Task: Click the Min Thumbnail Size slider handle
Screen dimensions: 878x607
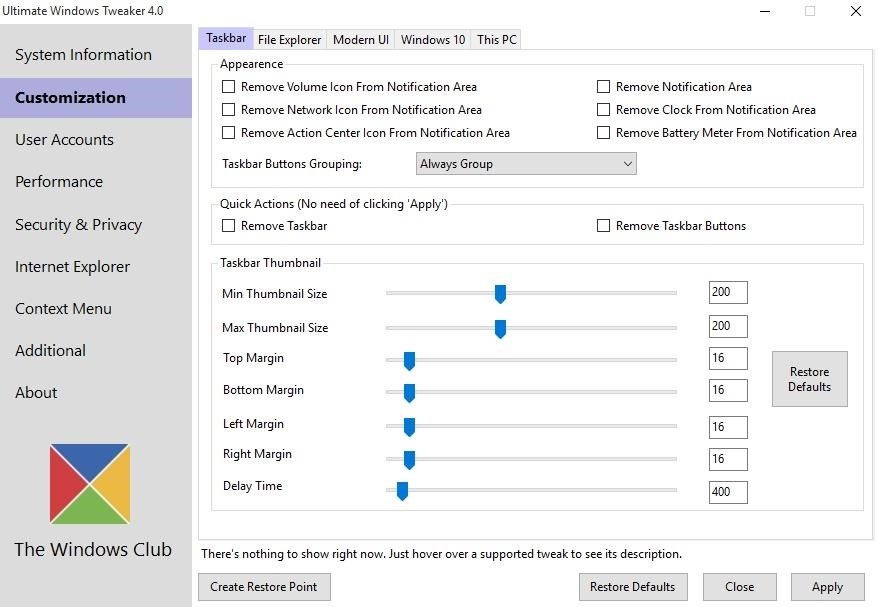Action: pos(501,294)
